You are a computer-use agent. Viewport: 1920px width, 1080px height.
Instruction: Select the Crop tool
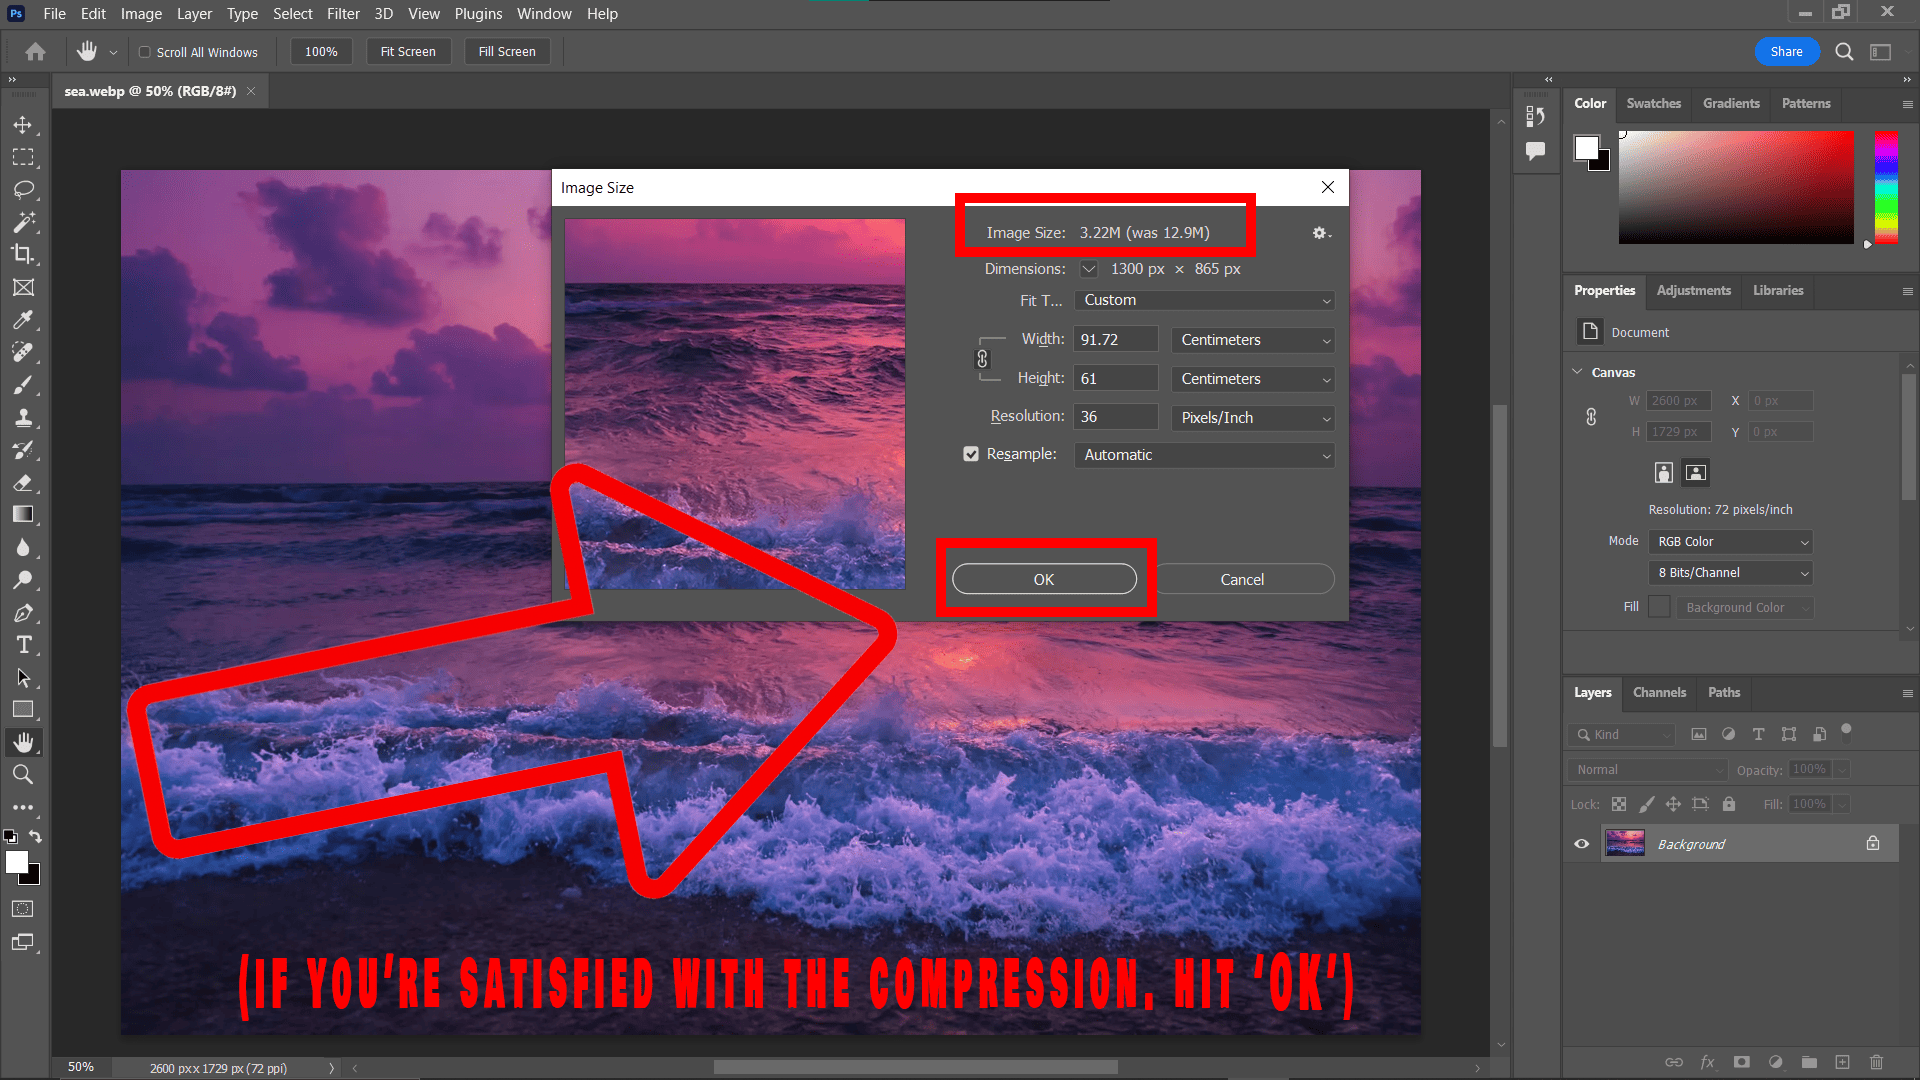click(24, 254)
